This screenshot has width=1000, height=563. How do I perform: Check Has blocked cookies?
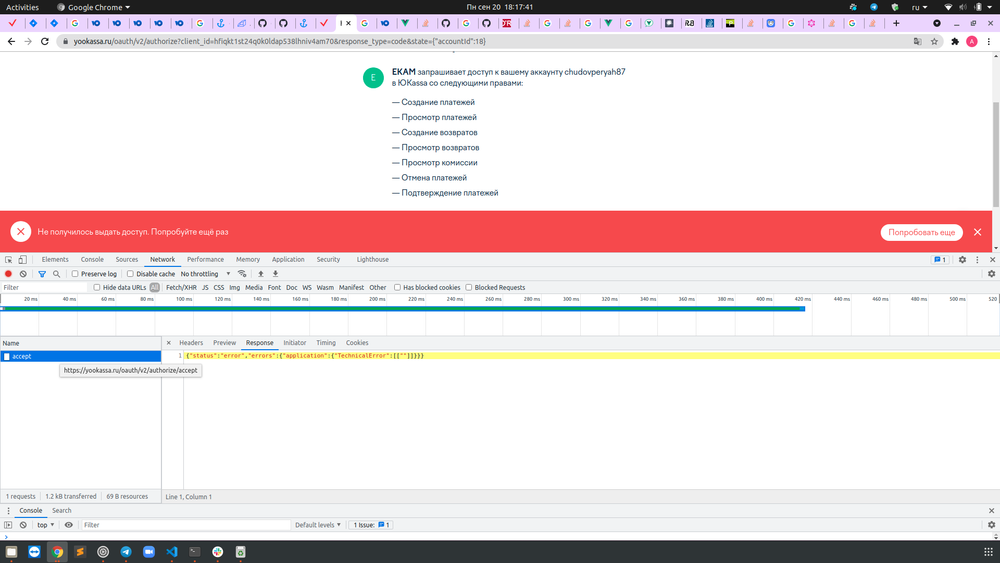pos(397,288)
